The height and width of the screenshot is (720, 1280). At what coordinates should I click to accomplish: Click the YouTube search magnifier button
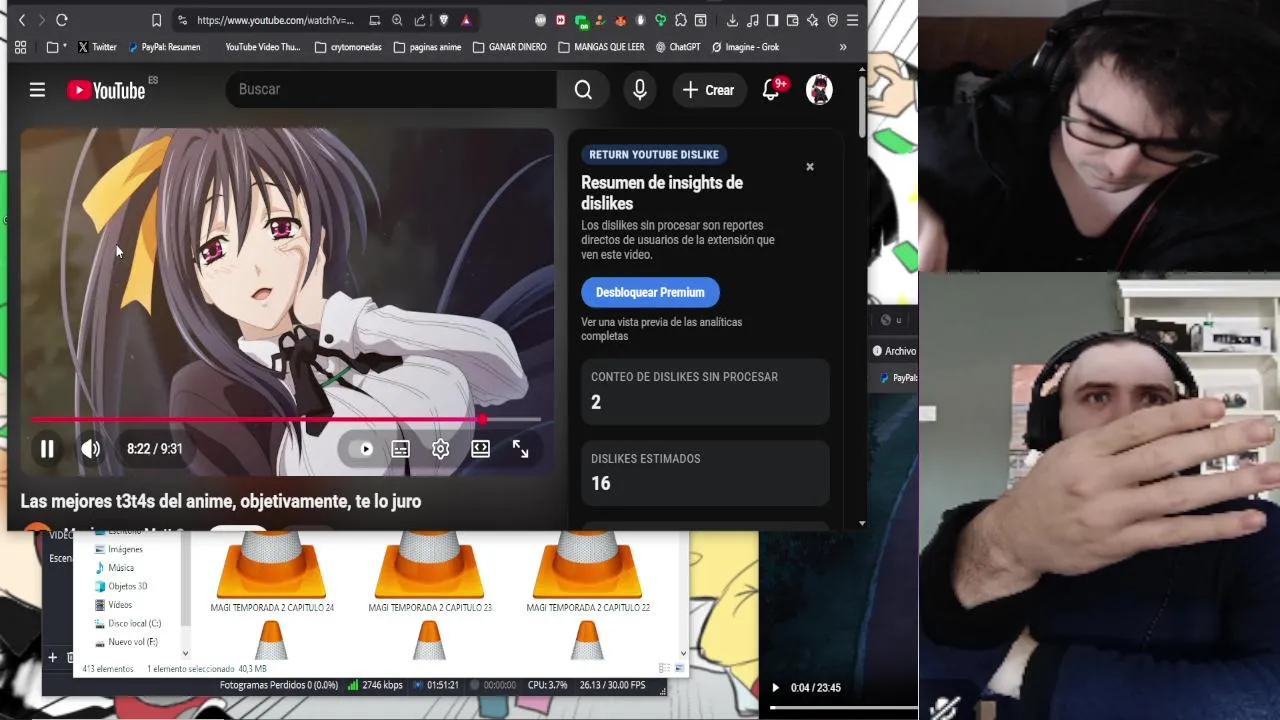(583, 90)
